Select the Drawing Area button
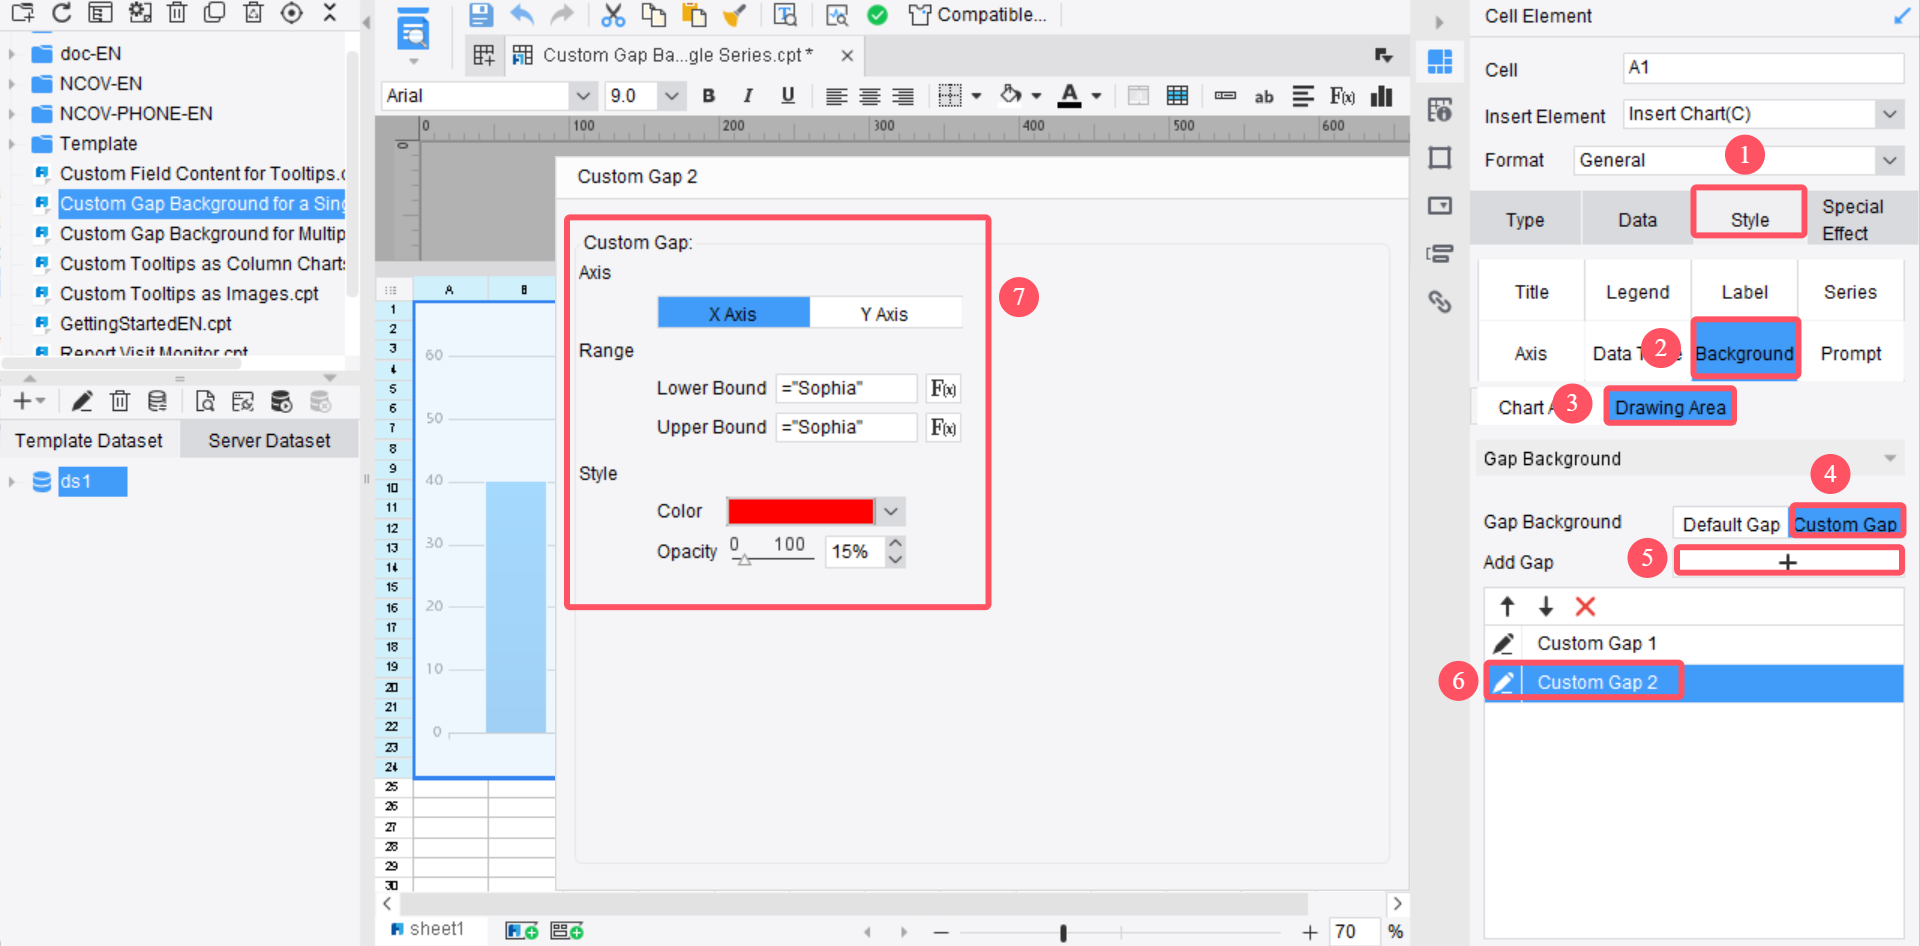Screen dimensions: 1920x946 click(x=1670, y=407)
